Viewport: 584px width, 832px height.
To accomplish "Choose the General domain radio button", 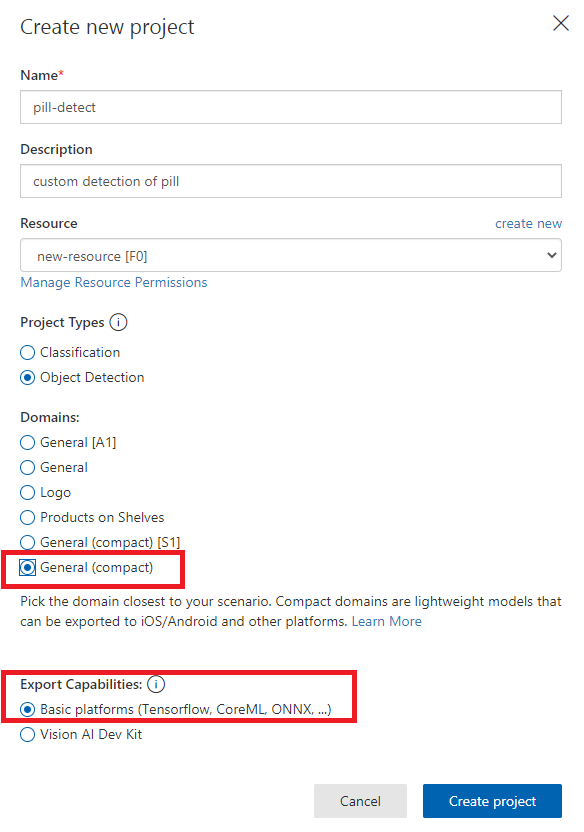I will [28, 467].
